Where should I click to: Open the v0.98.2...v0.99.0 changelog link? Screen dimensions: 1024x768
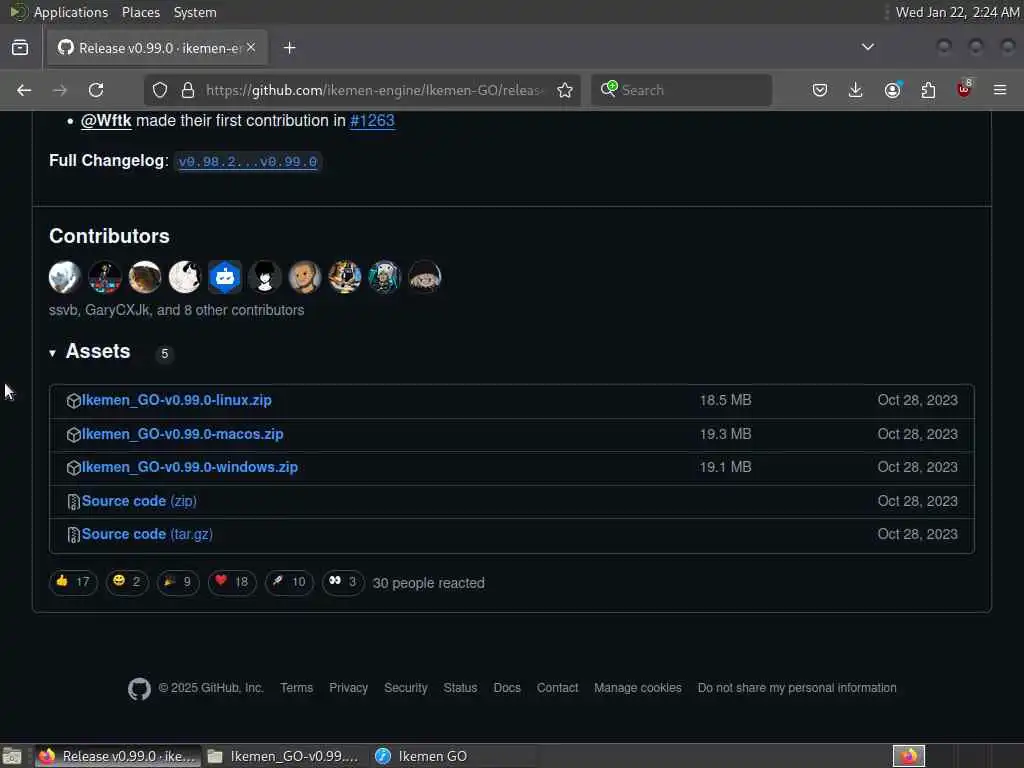pyautogui.click(x=248, y=162)
